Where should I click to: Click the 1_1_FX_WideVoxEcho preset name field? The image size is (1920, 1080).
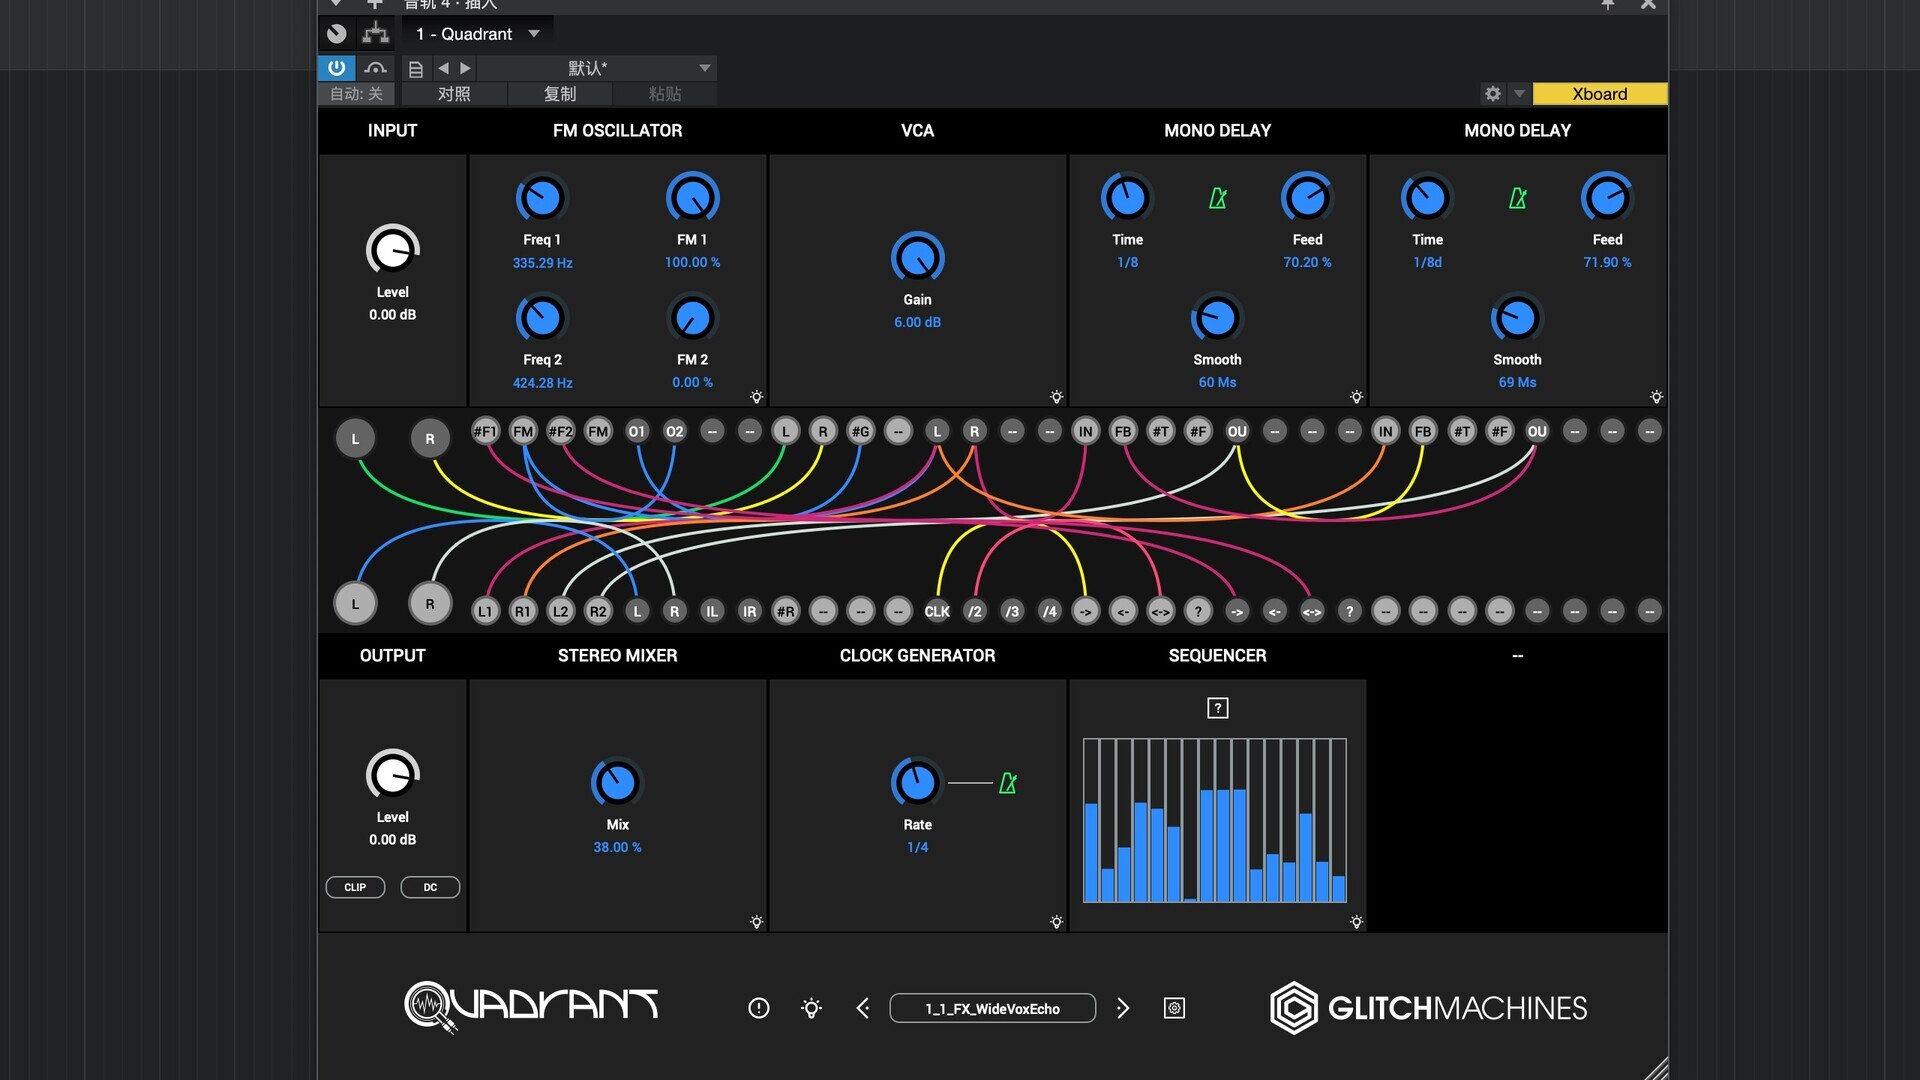tap(992, 1008)
